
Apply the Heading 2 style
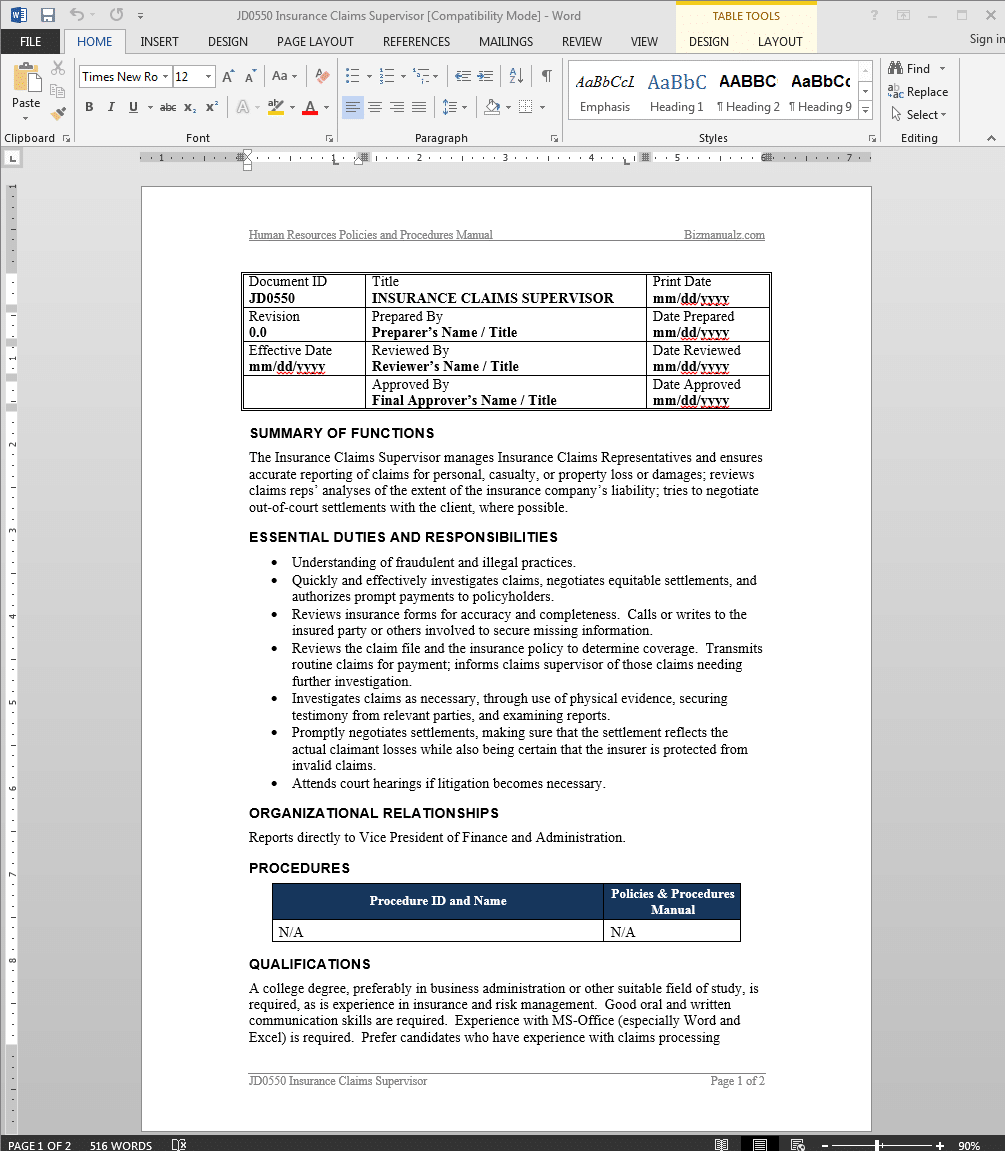coord(748,91)
